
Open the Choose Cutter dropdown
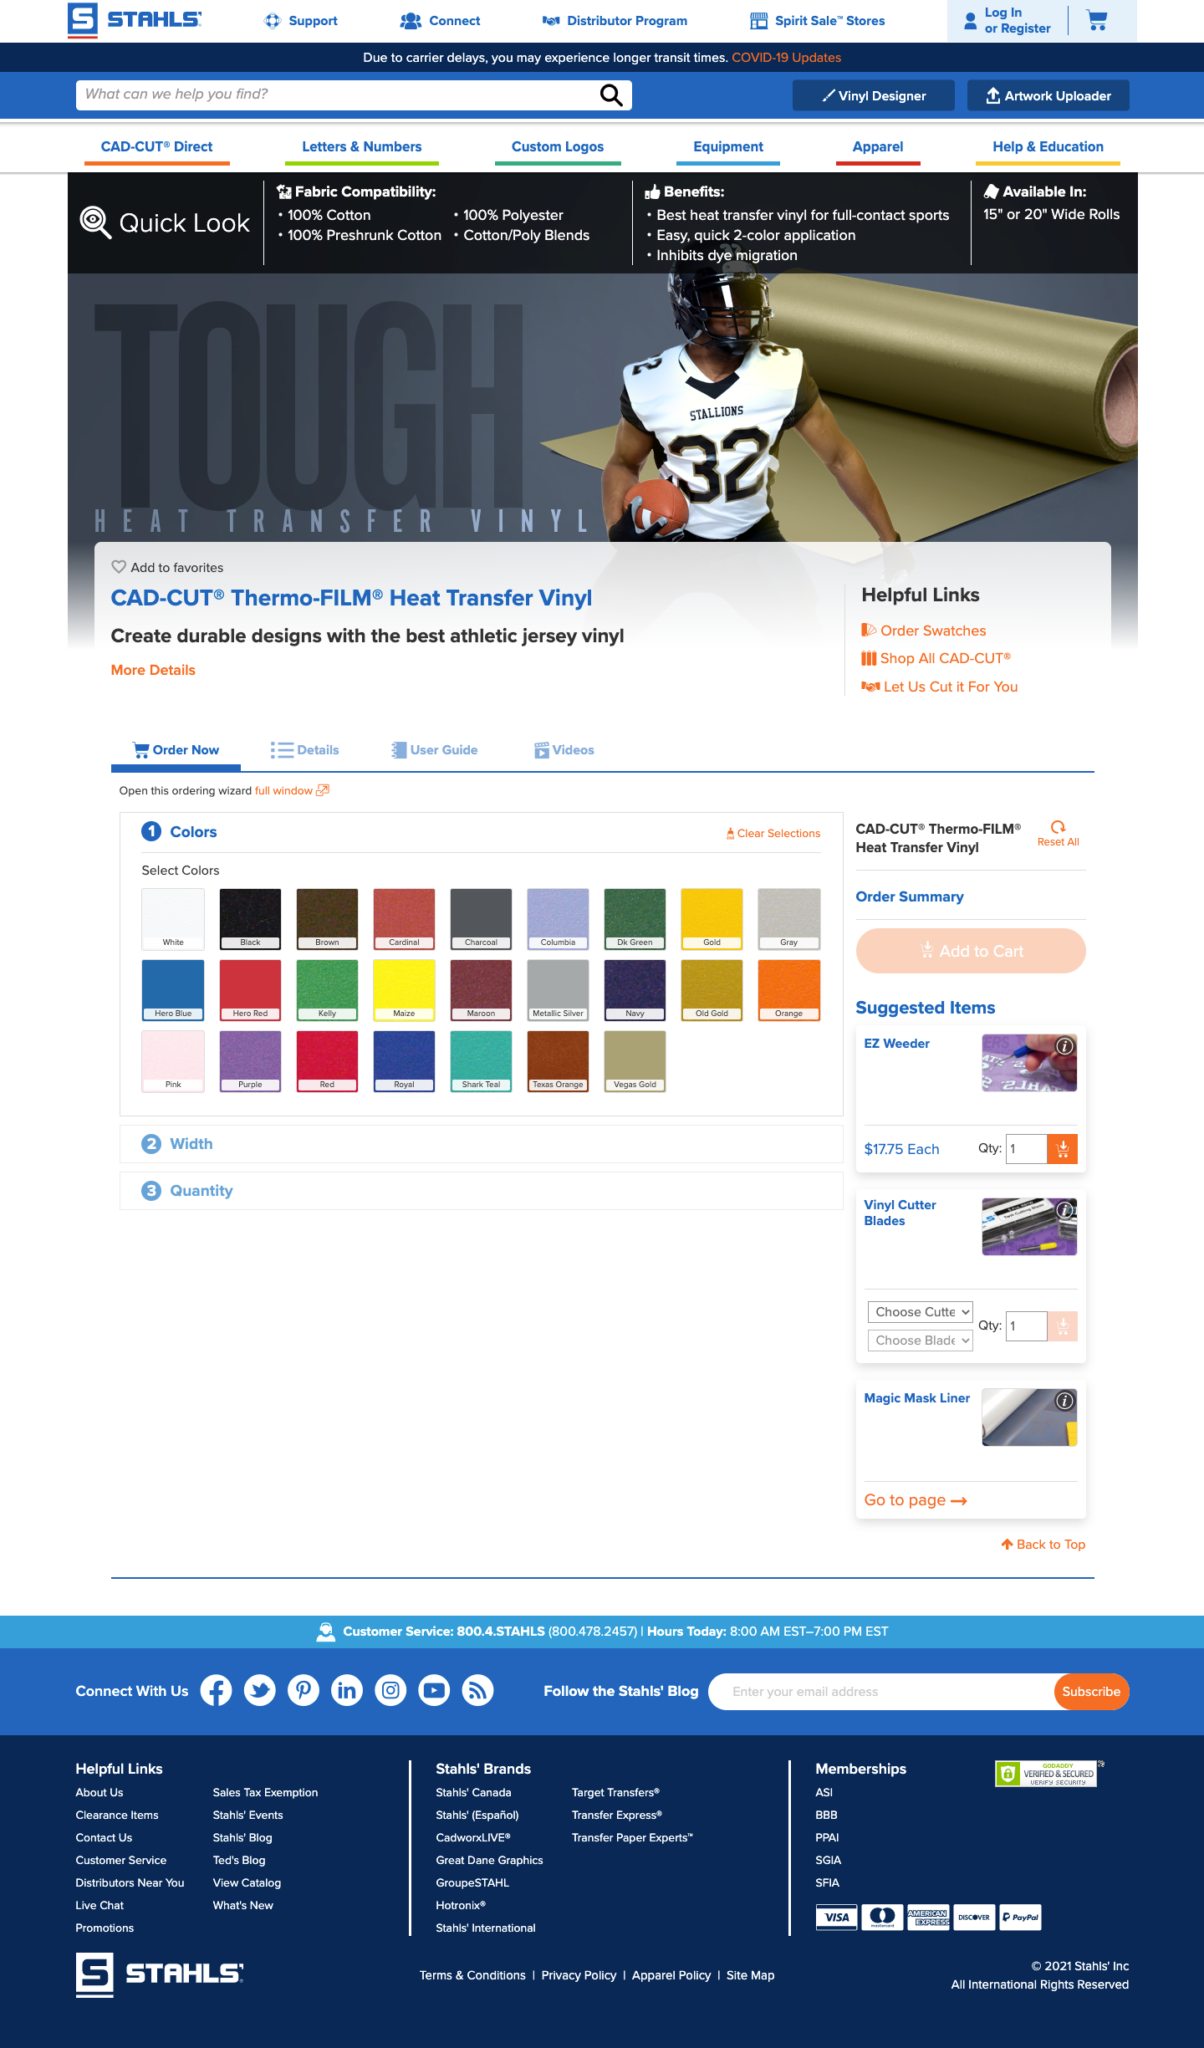click(x=920, y=1312)
